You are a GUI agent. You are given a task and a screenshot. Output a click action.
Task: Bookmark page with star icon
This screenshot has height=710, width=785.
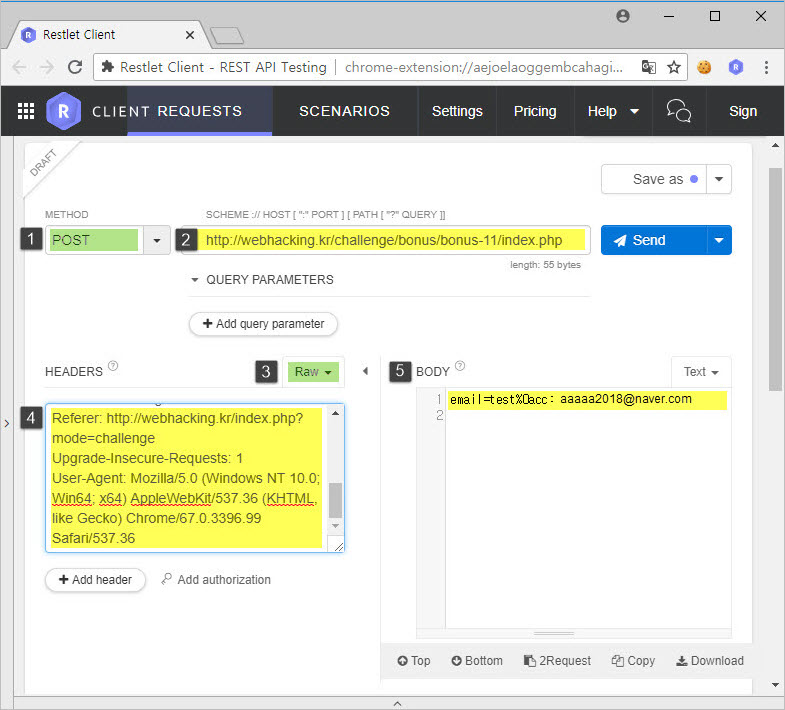(675, 67)
